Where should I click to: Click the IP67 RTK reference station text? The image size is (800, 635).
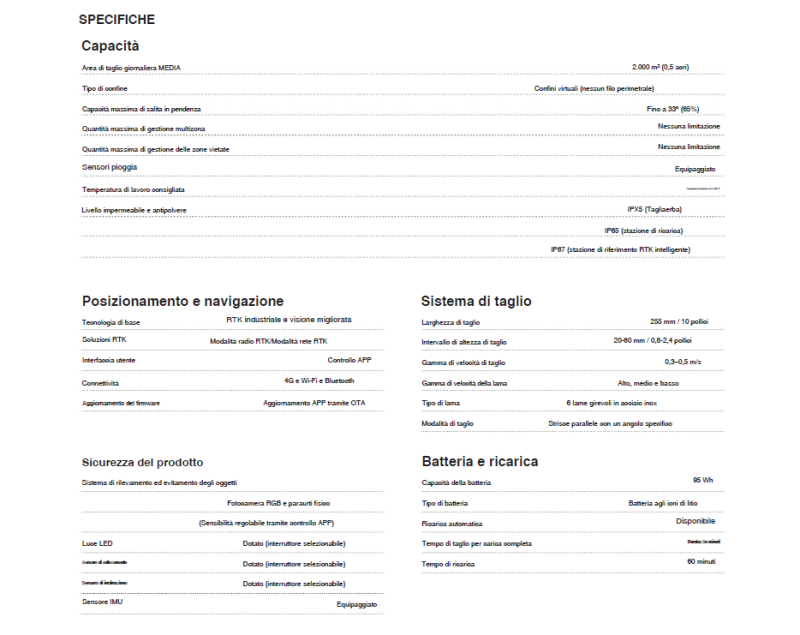click(x=620, y=249)
